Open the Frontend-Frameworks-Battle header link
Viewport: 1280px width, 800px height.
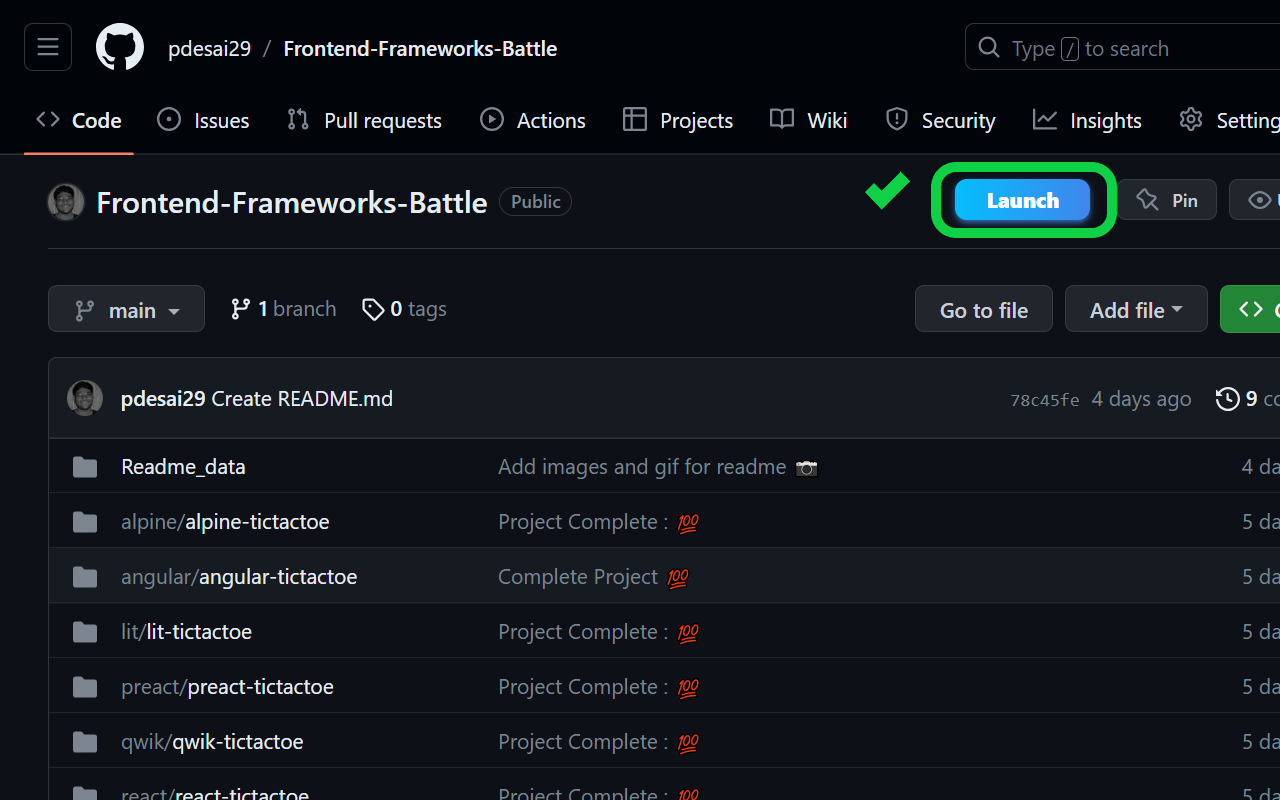tap(420, 48)
